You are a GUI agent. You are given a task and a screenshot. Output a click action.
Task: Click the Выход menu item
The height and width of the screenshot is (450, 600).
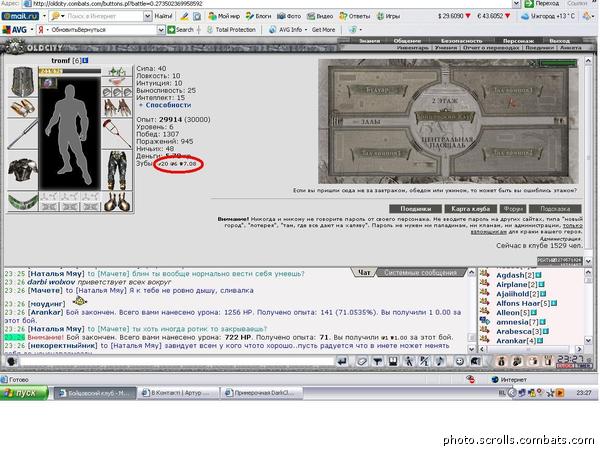point(559,41)
